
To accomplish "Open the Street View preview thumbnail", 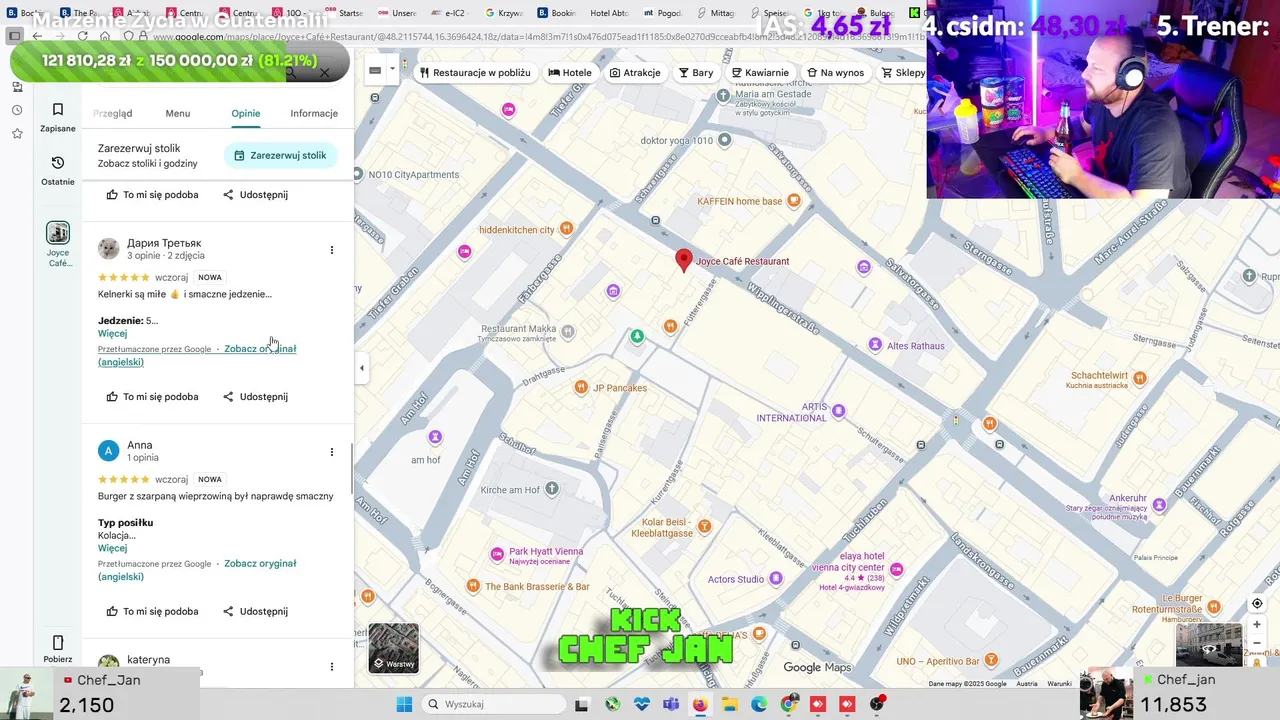I will tap(1208, 645).
